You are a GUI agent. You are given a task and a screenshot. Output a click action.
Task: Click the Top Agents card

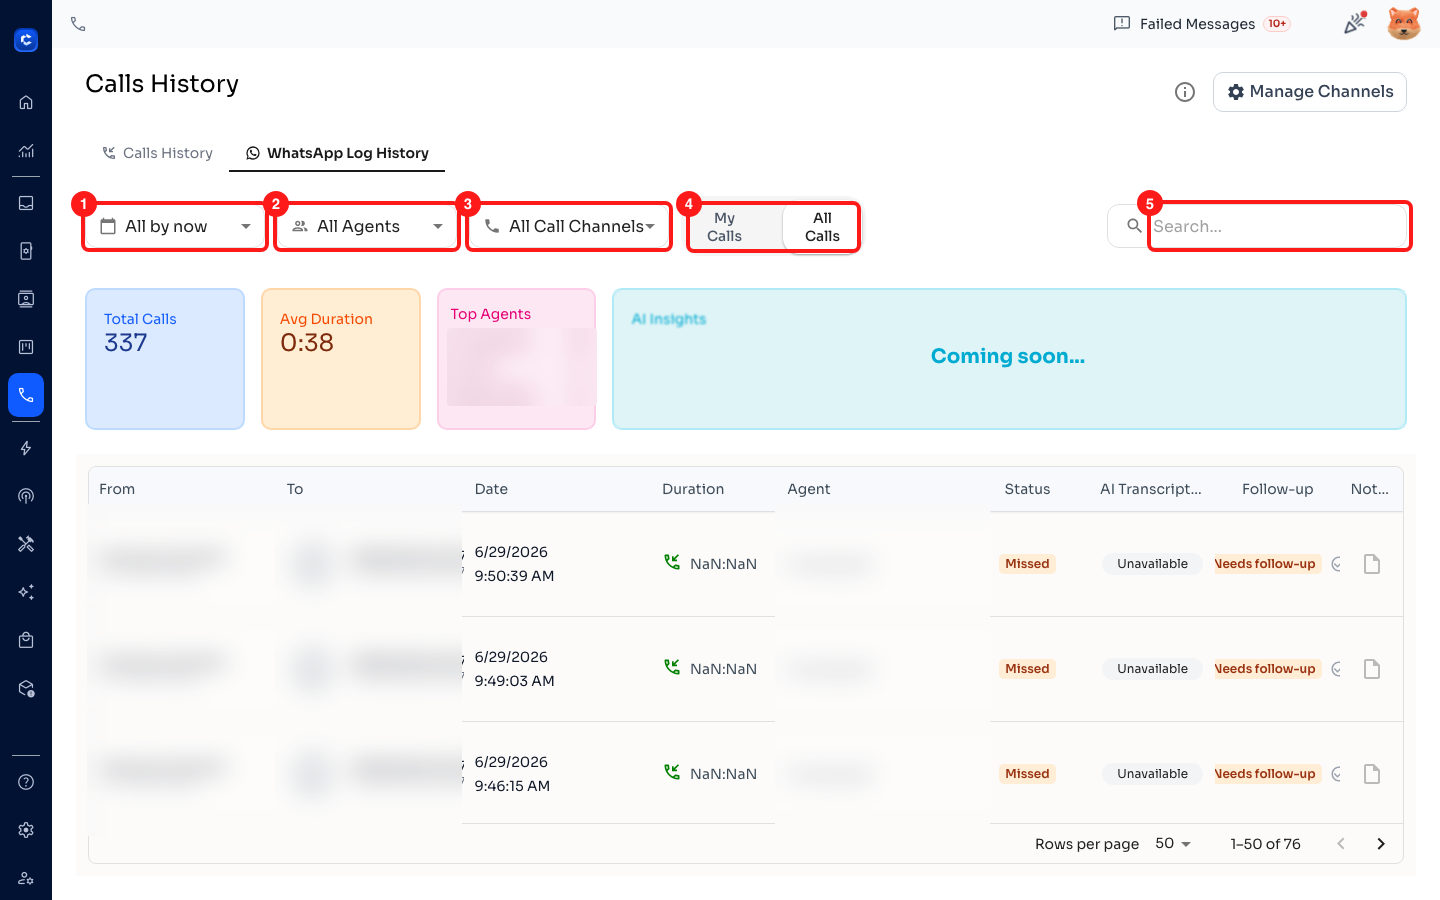(x=517, y=359)
